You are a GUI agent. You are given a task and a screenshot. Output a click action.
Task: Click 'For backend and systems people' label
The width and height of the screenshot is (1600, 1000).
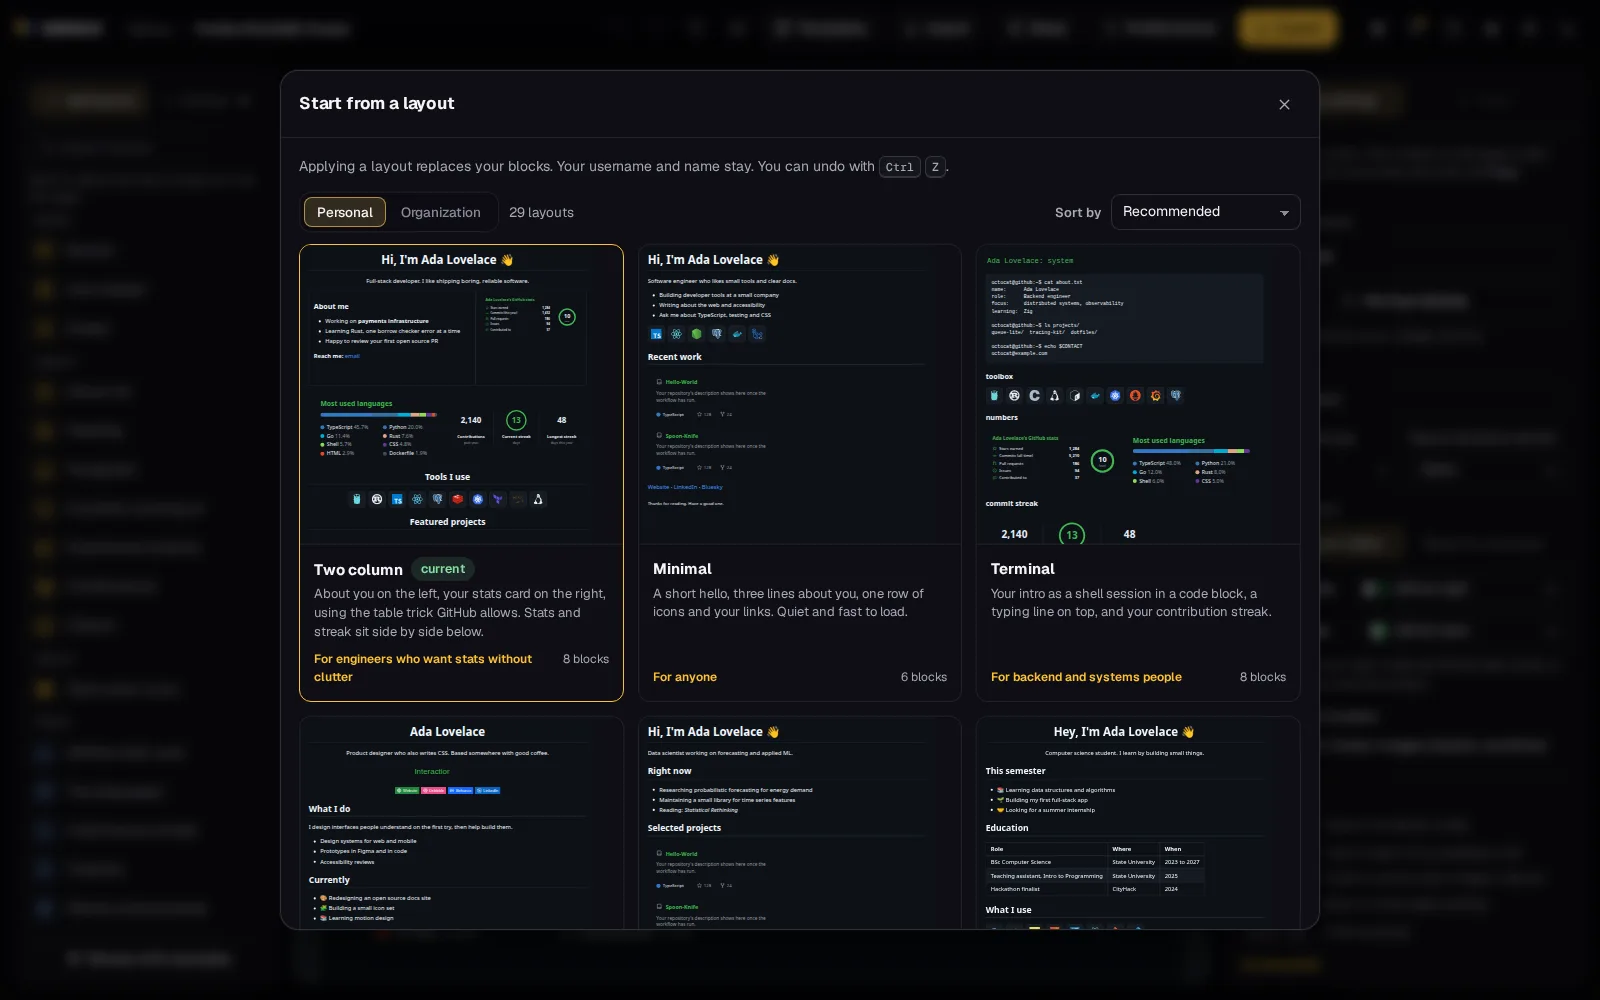(1086, 677)
